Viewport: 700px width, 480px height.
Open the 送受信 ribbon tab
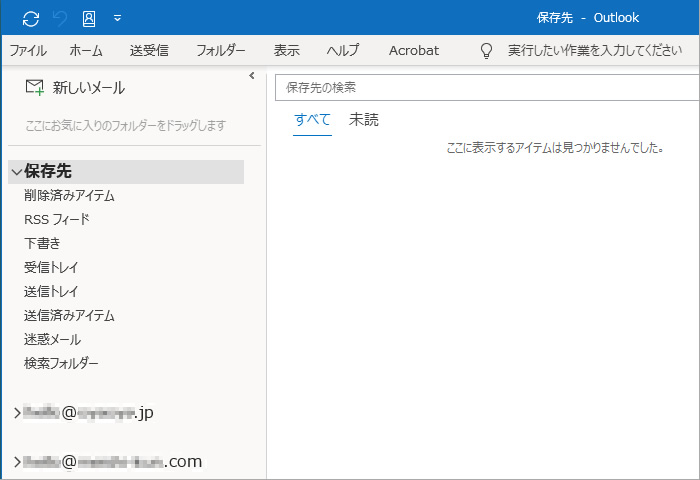click(149, 50)
